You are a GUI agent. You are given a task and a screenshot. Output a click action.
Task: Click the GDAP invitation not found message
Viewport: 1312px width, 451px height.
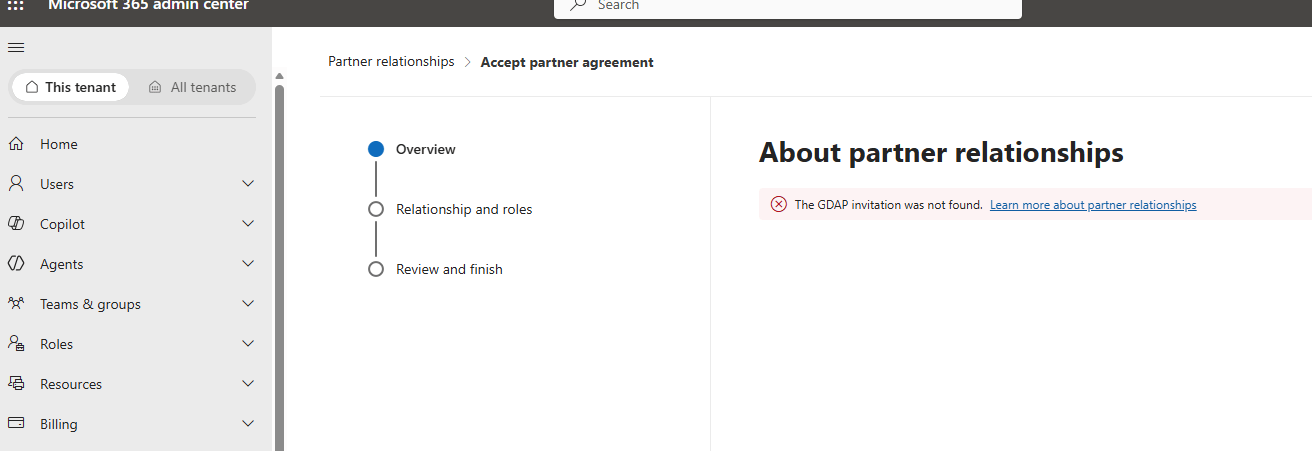[x=889, y=205]
